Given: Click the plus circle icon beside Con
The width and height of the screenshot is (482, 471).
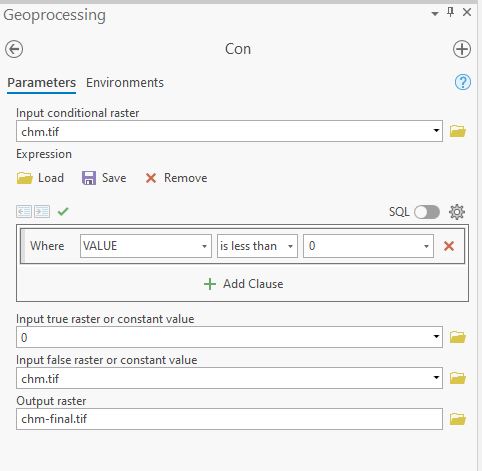Looking at the screenshot, I should (462, 49).
